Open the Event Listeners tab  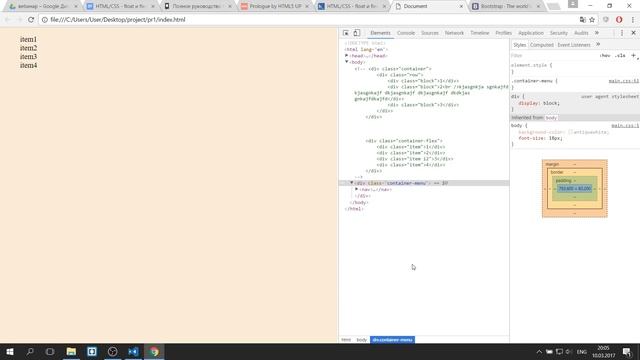coord(574,45)
